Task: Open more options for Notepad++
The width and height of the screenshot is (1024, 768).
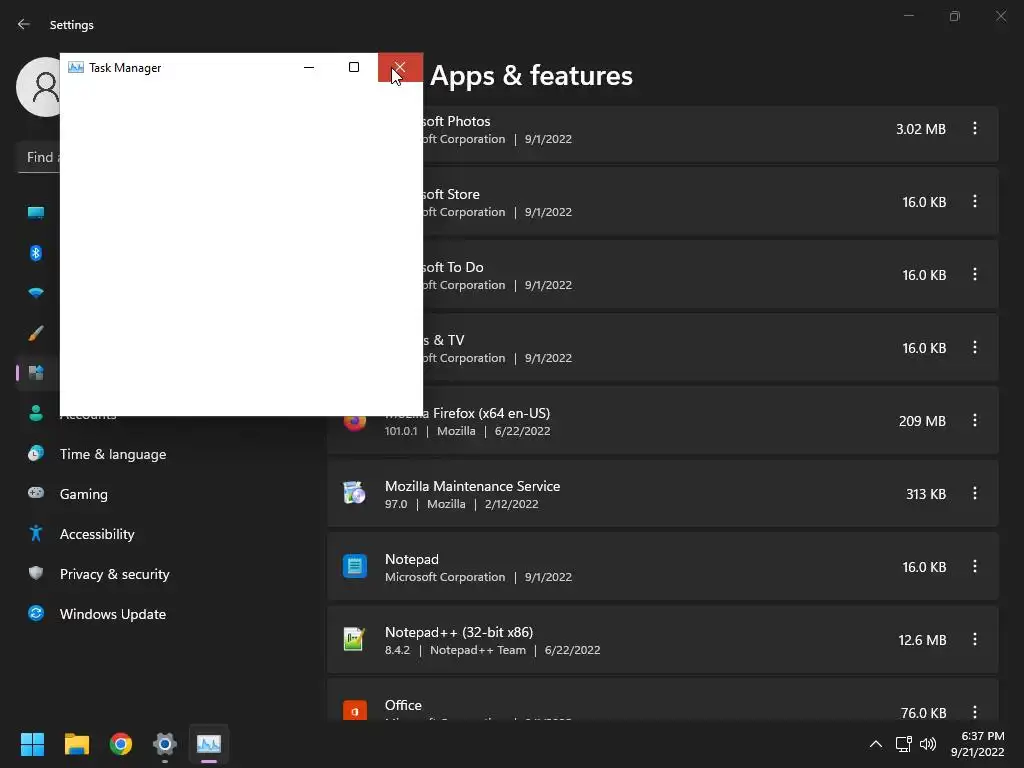Action: 975,639
